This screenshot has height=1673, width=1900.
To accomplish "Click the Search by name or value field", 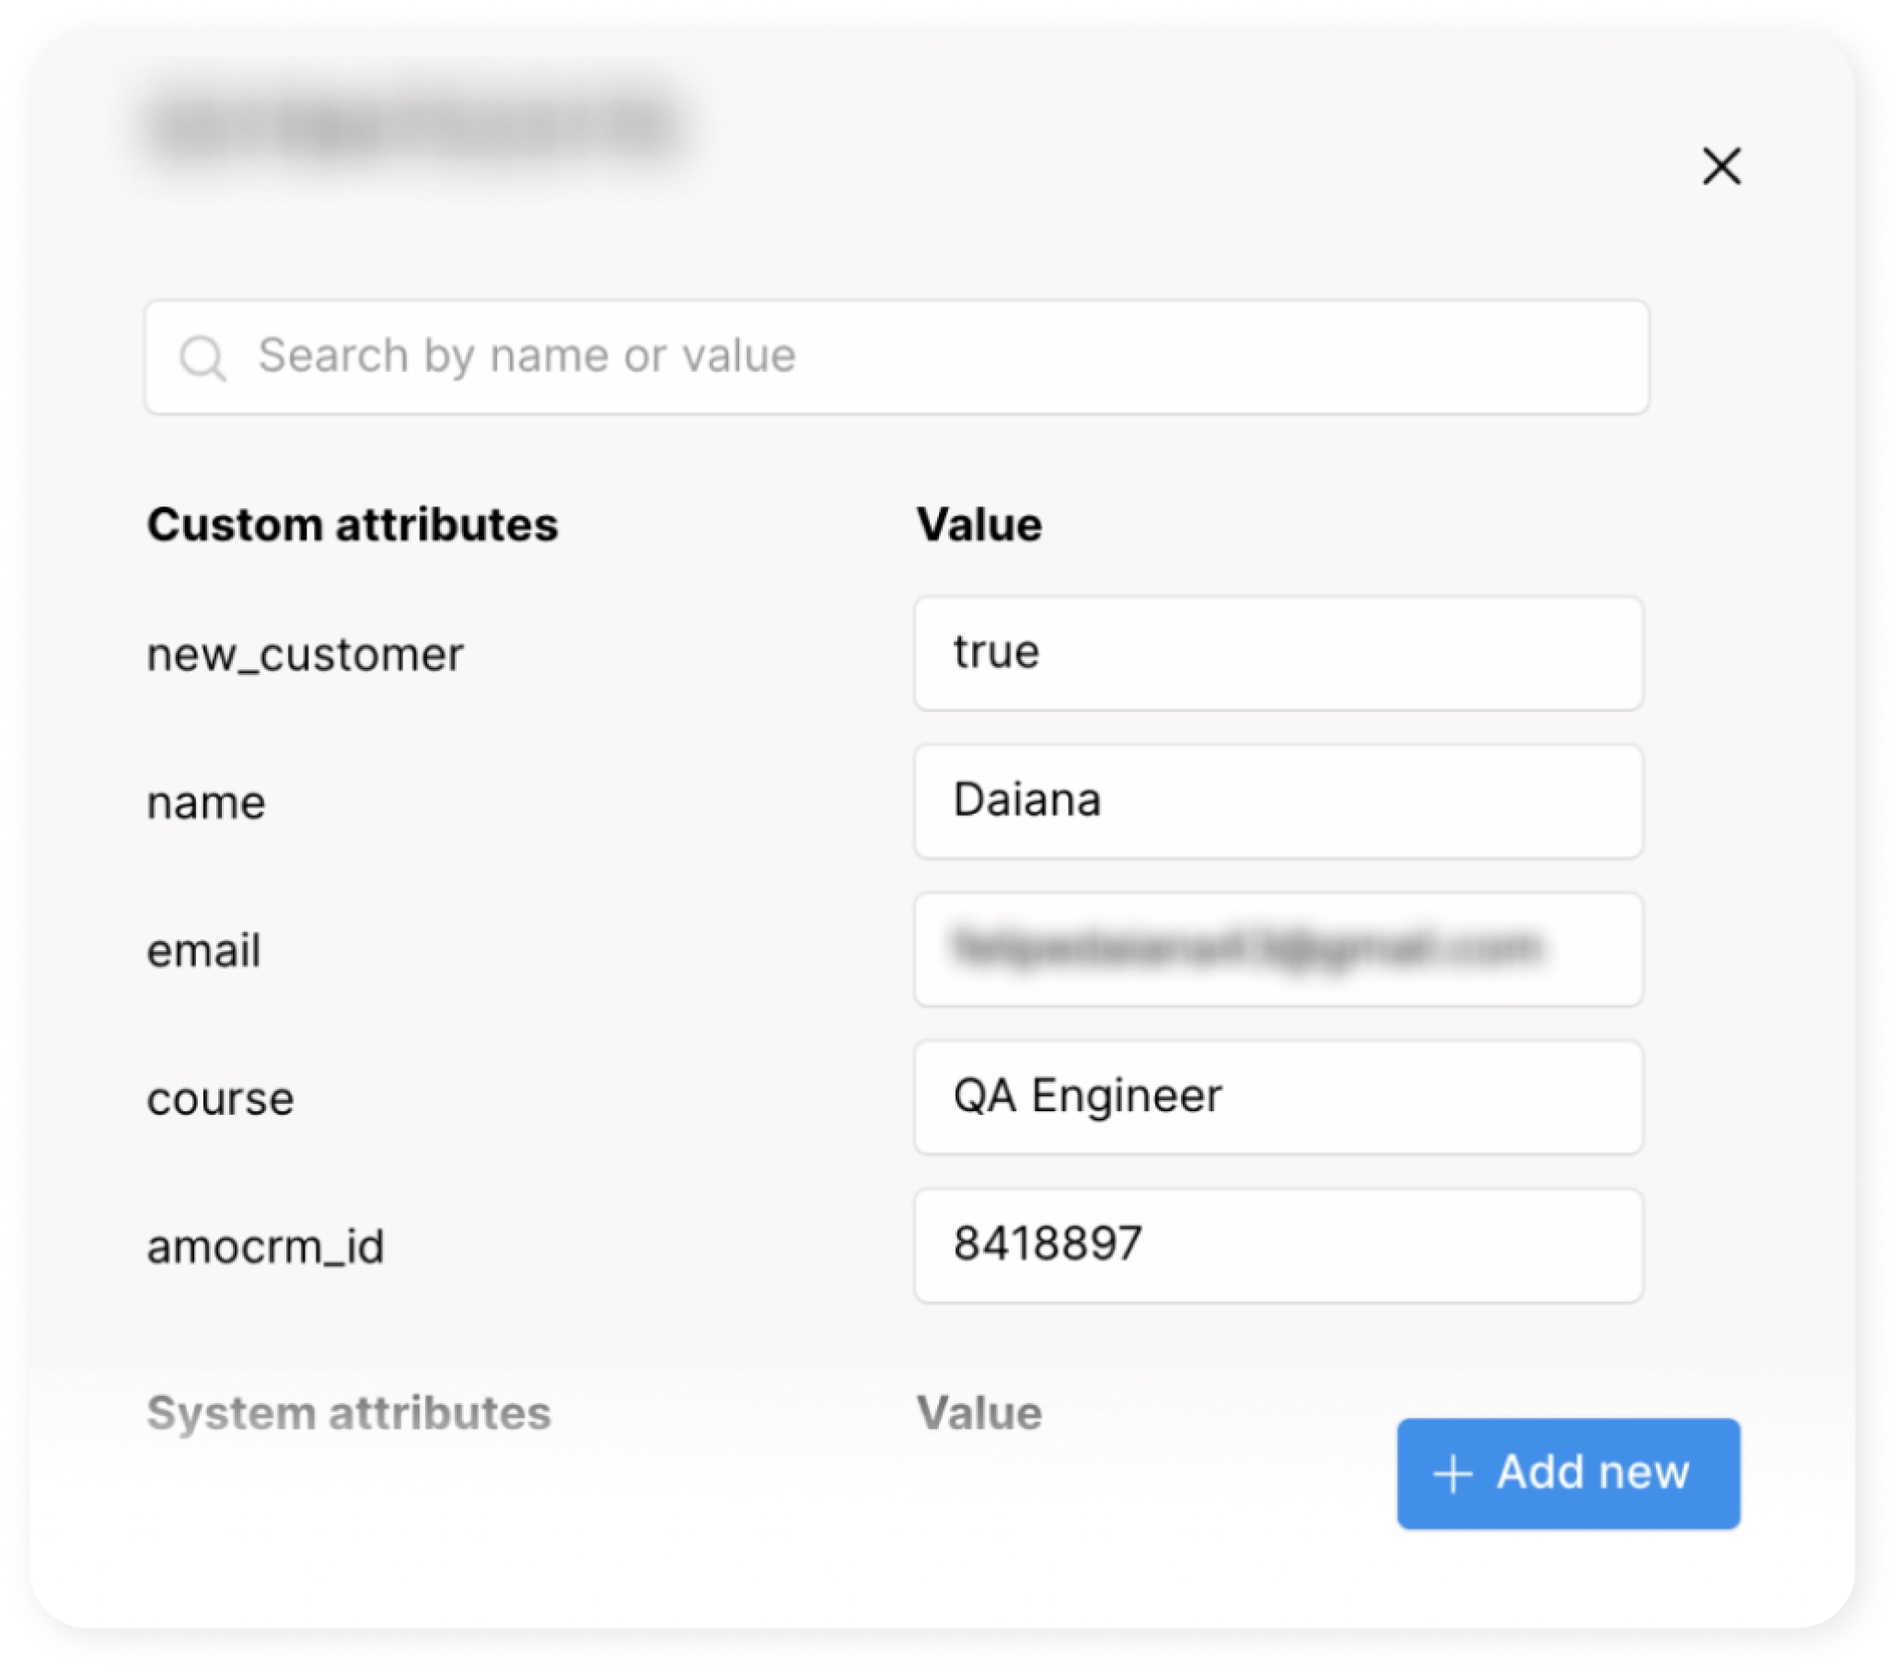I will coord(700,356).
